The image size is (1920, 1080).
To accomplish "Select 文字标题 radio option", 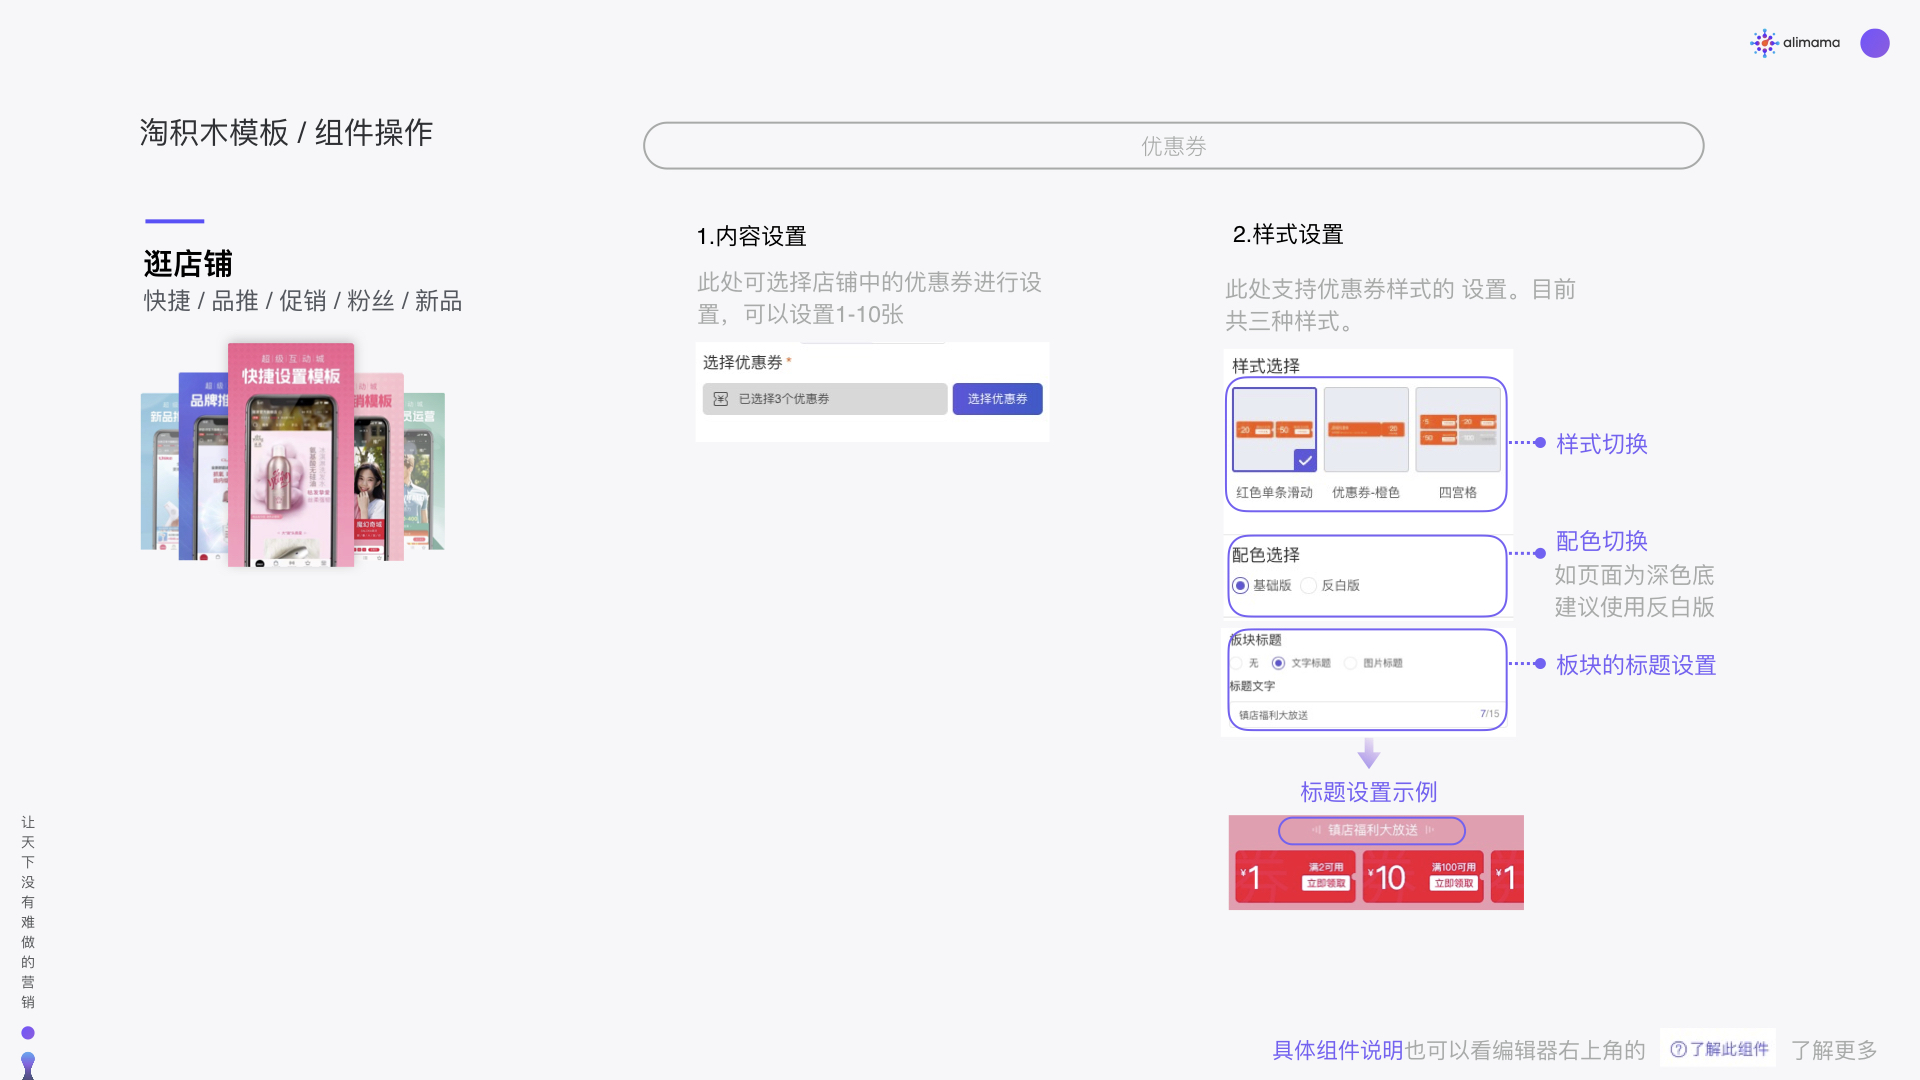I will point(1278,663).
